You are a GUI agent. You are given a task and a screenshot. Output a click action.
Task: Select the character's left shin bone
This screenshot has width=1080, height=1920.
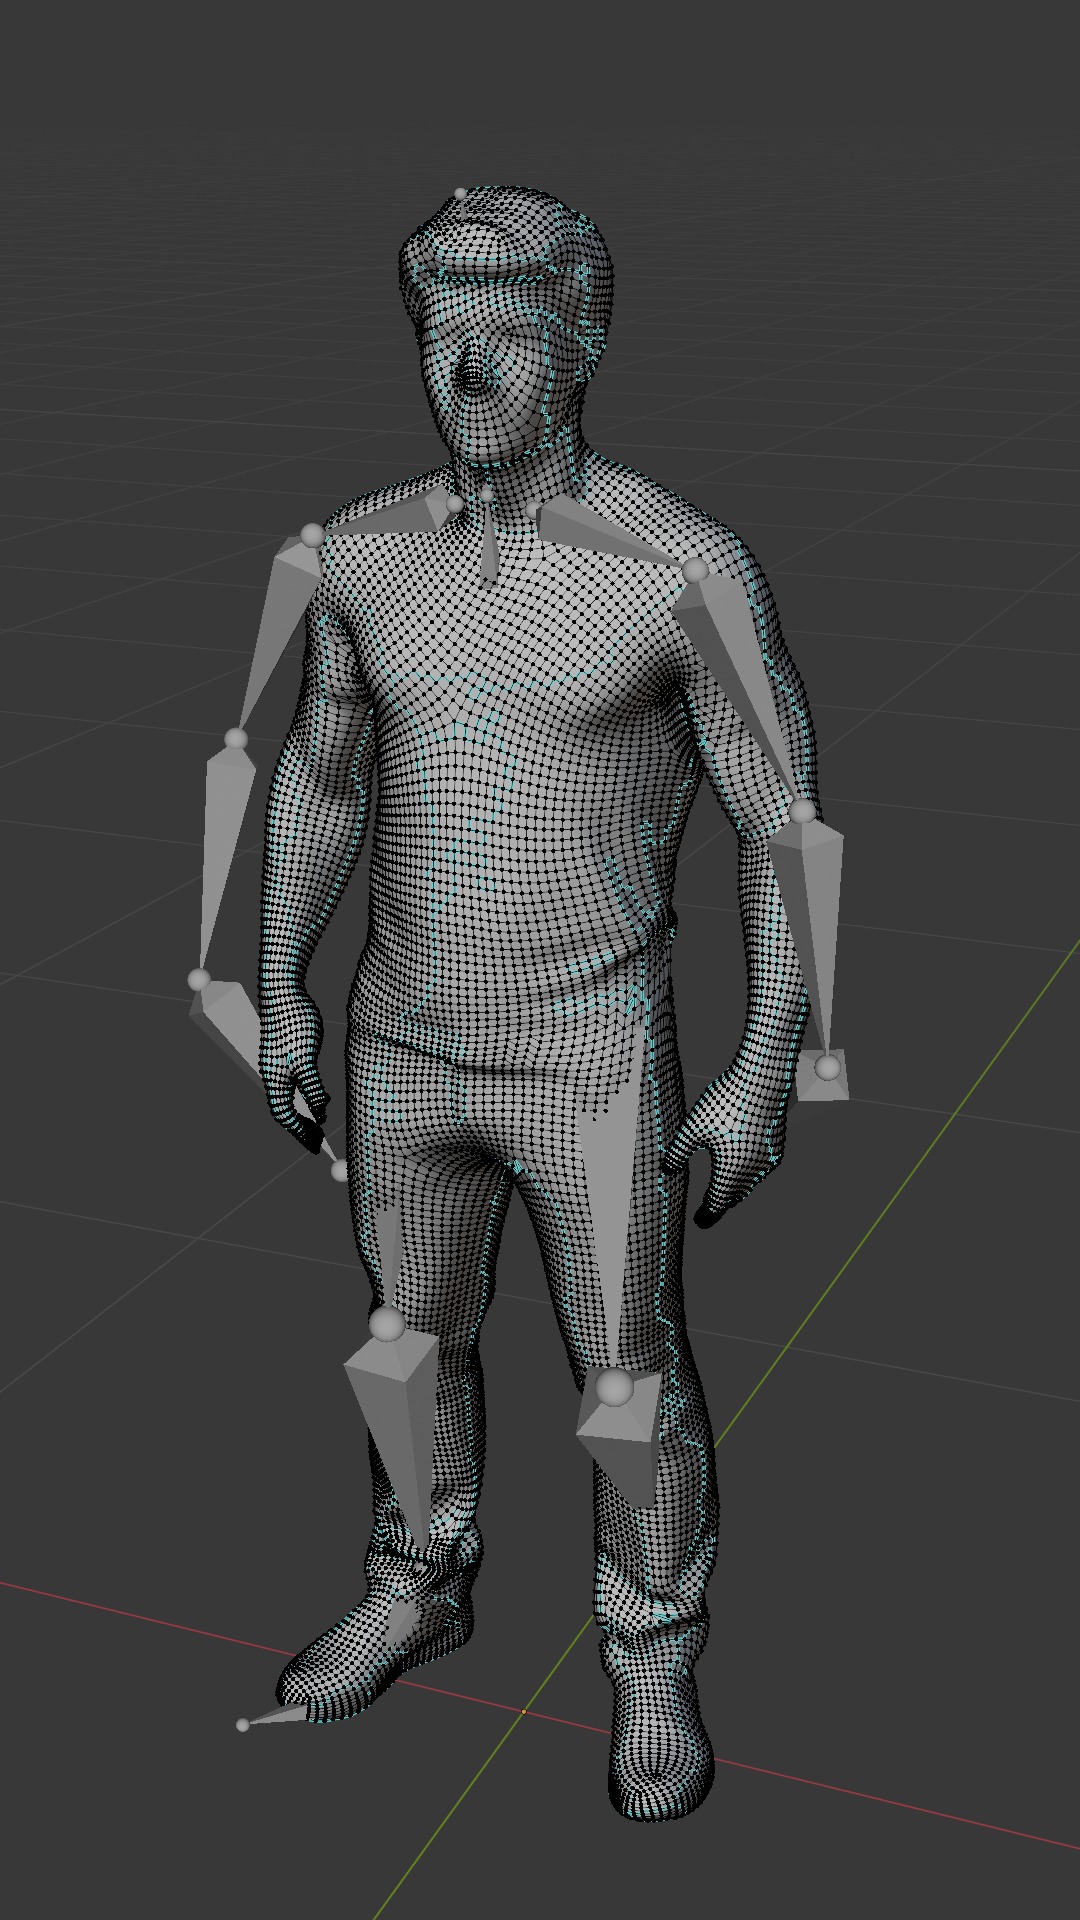click(620, 1440)
